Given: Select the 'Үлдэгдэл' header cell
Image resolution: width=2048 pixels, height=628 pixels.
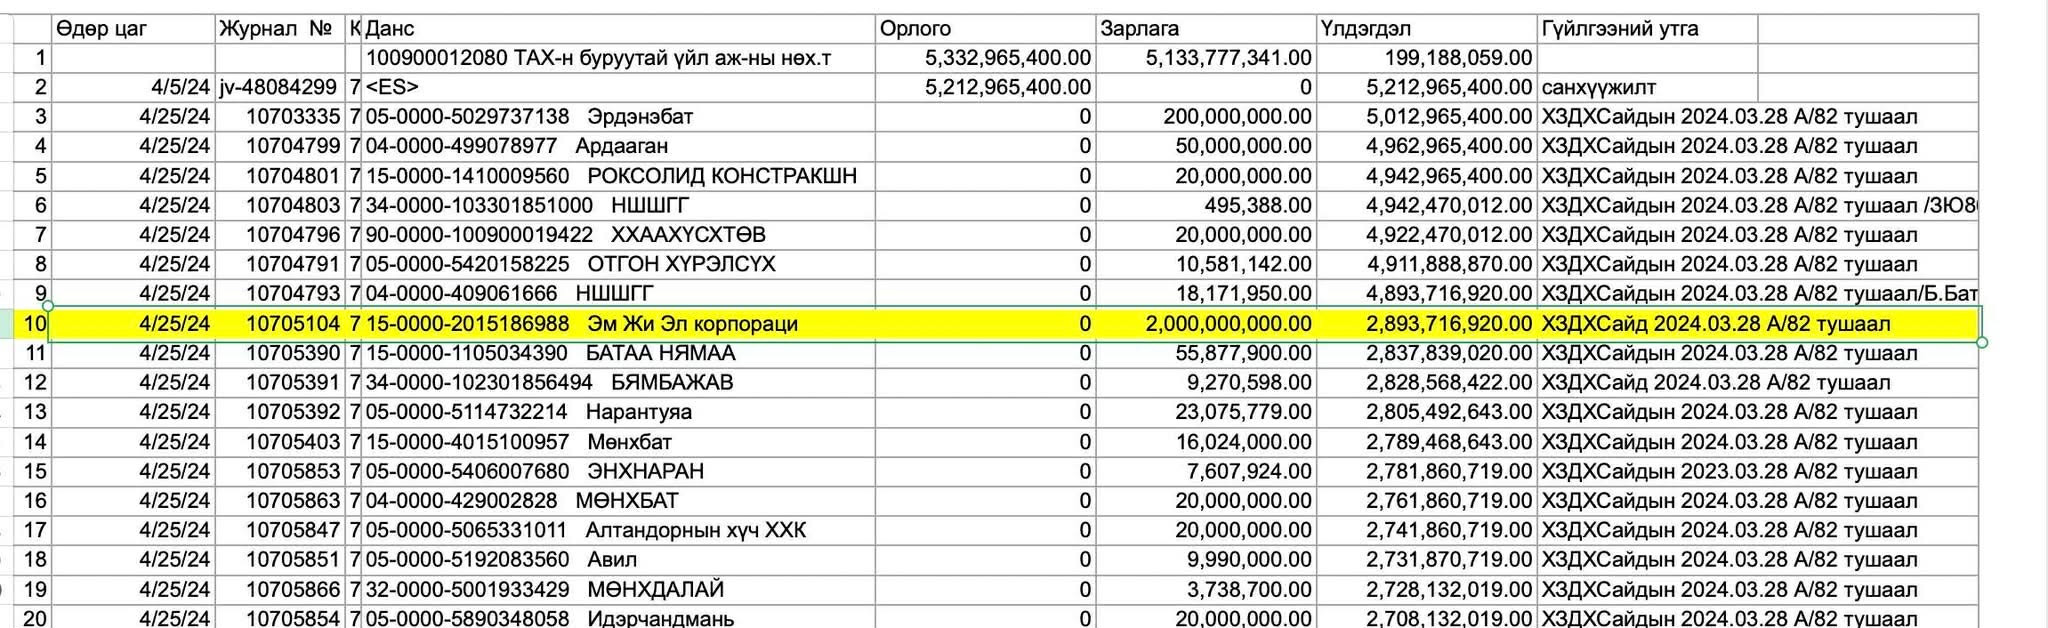Looking at the screenshot, I should [x=1426, y=29].
